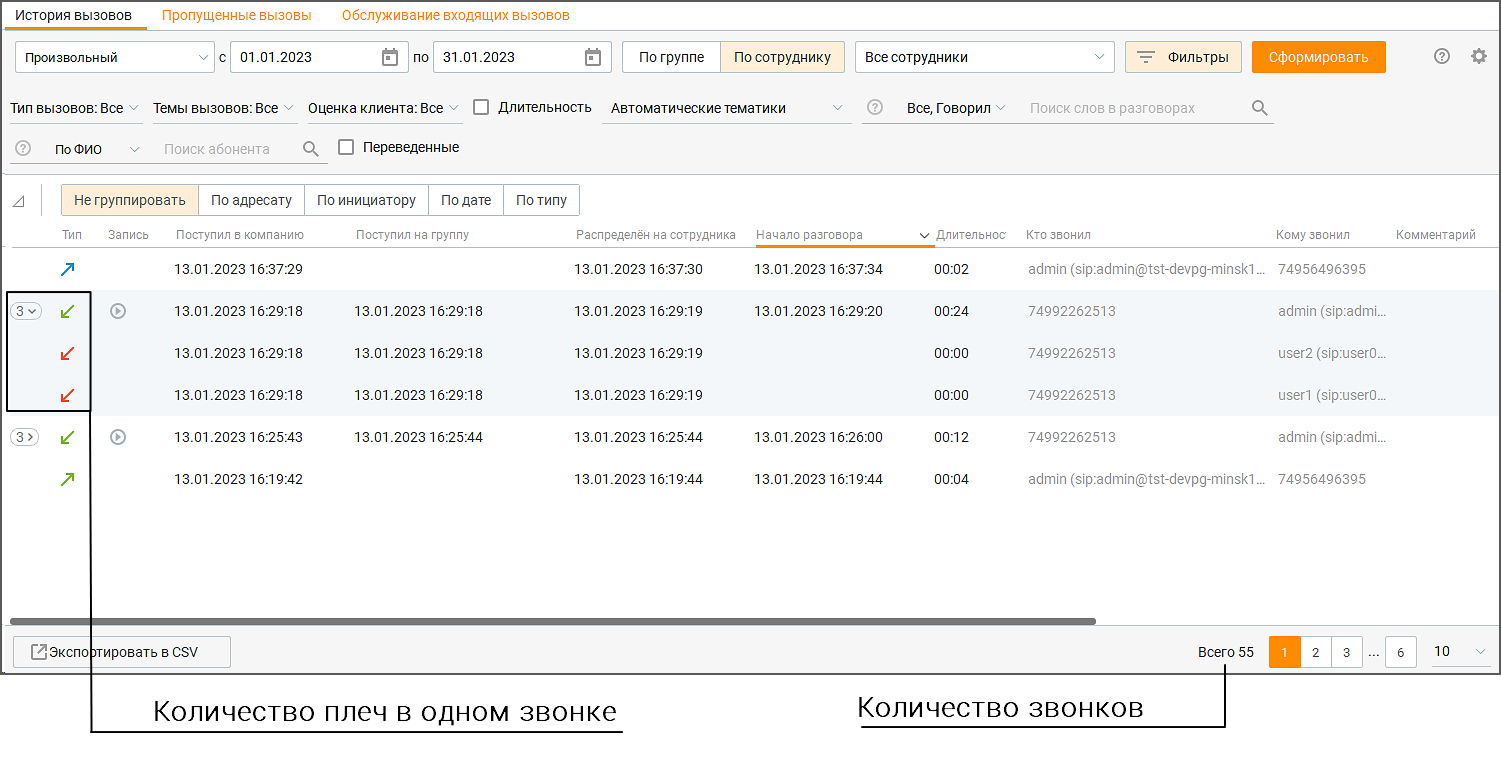
Task: Collapse the expanded 3-leg call at 16:29:18
Action: 26,311
